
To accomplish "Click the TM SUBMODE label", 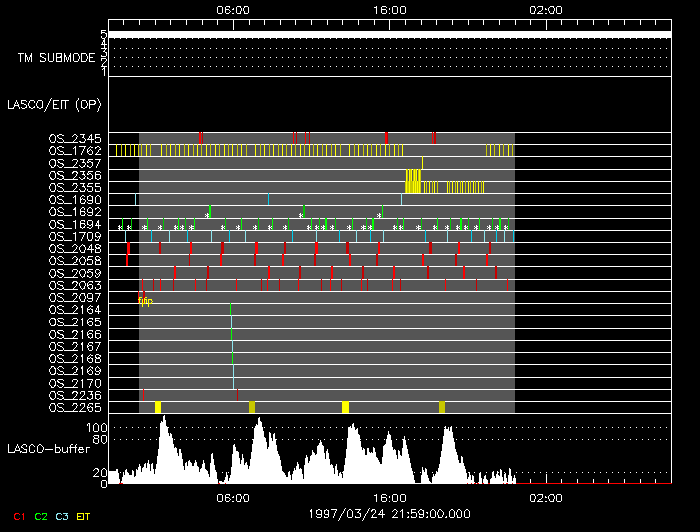I will pos(56,58).
